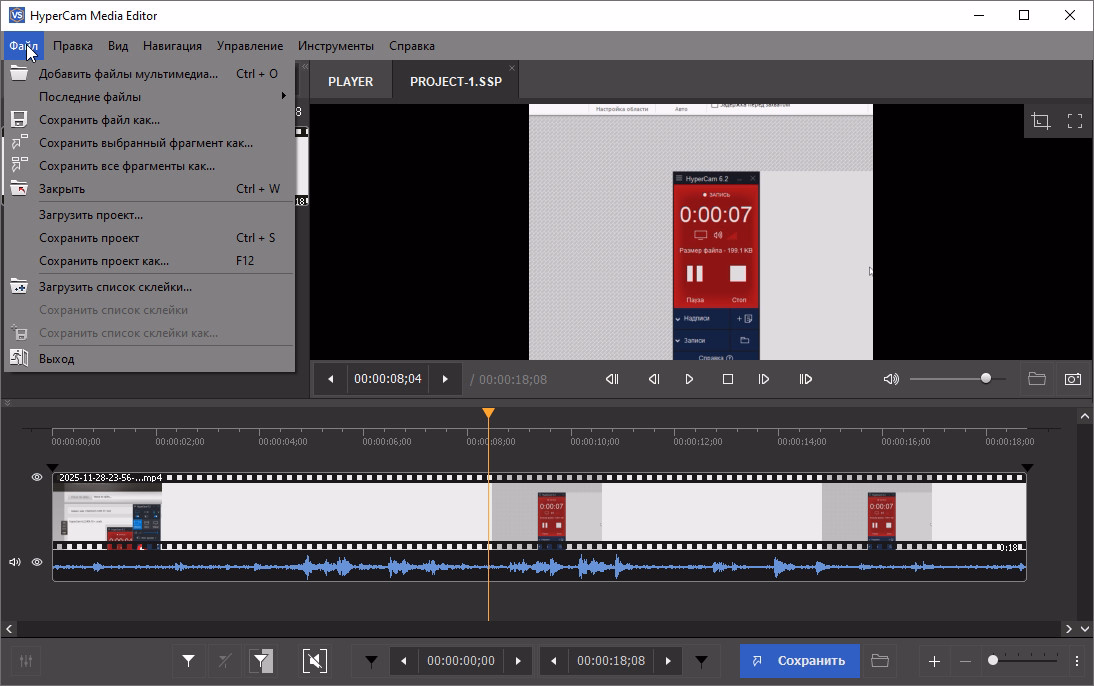Choose Загрузить проект... from the File menu
Screen dimensions: 1094x686
91,215
